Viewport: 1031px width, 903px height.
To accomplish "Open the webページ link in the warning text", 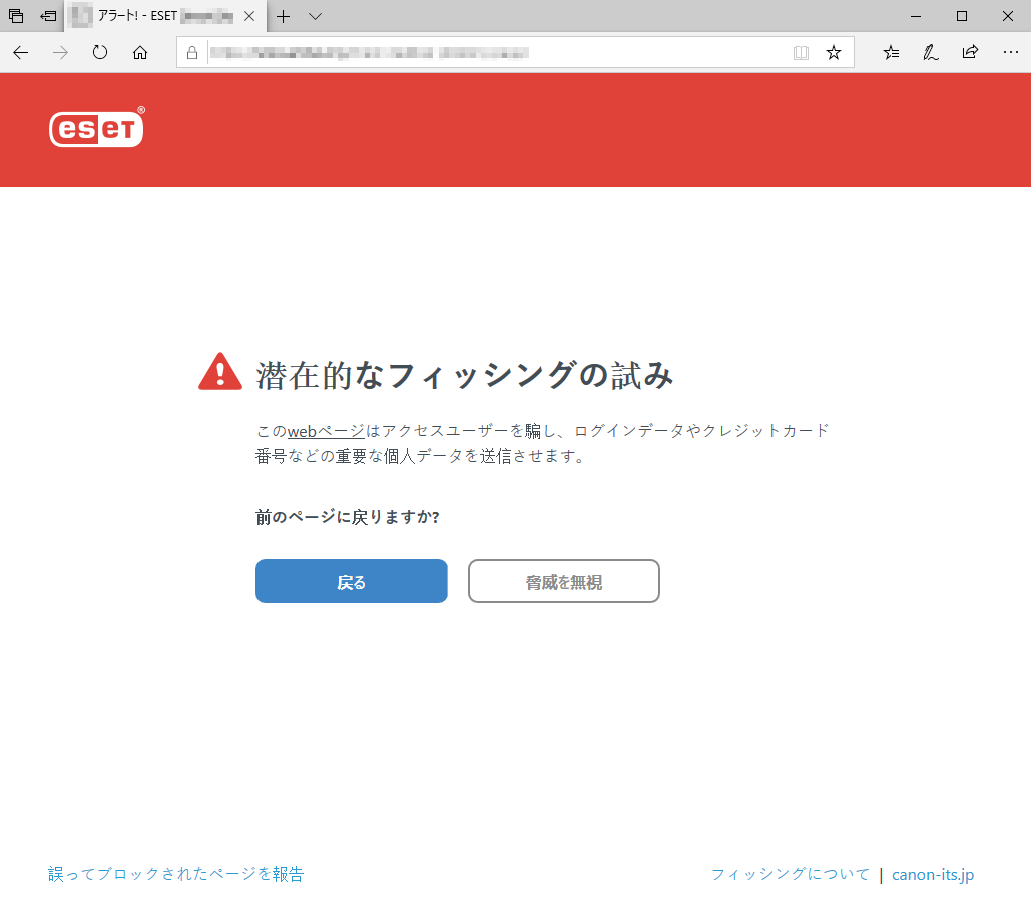I will 325,430.
